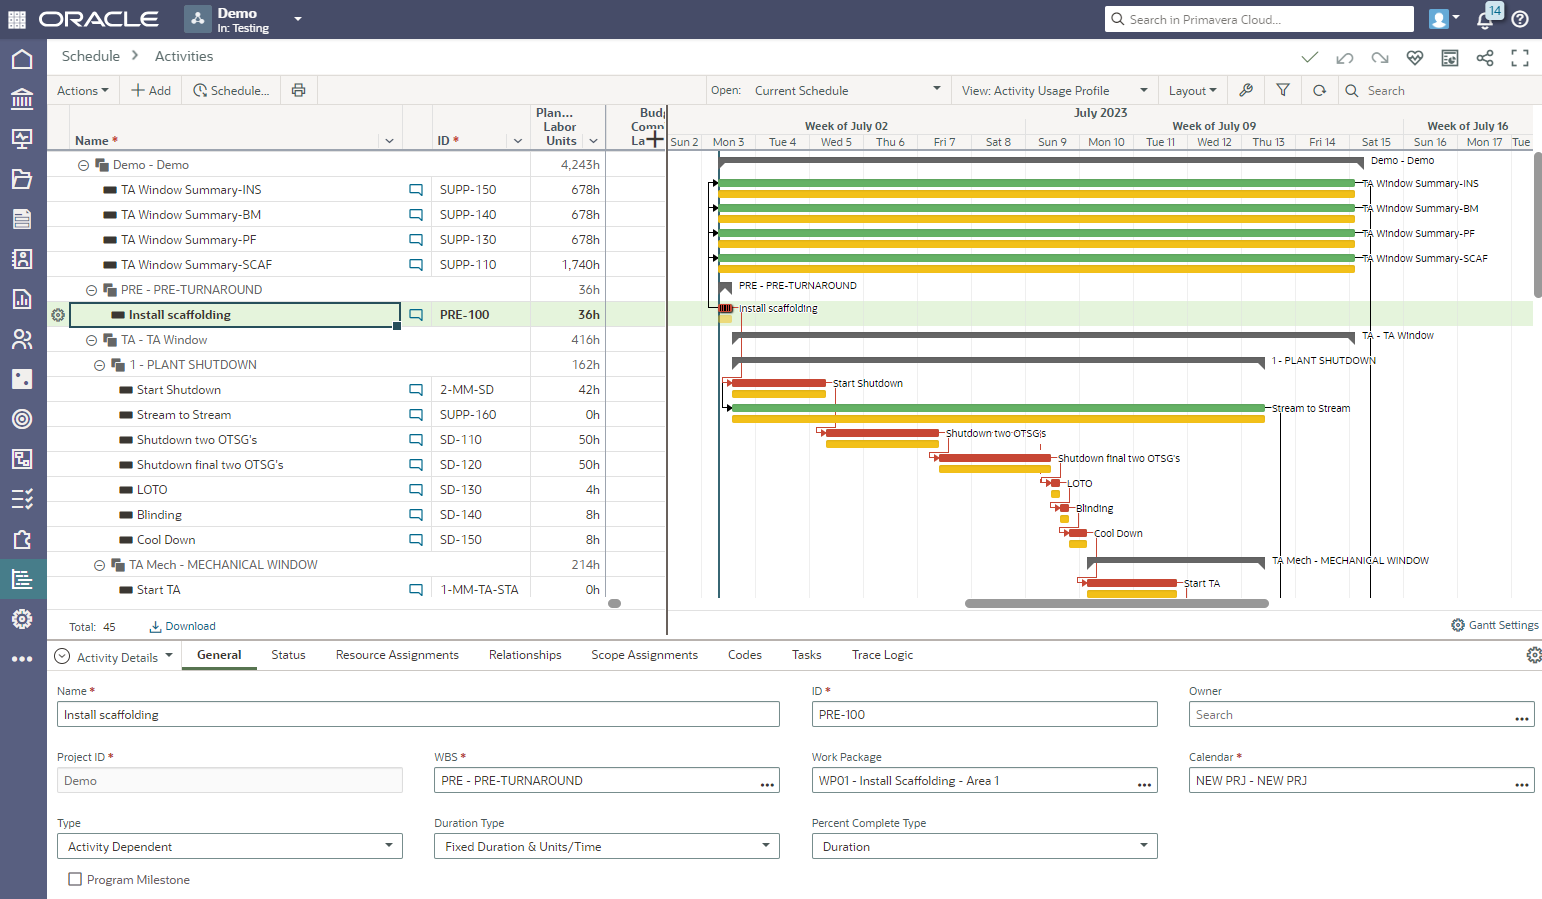The height and width of the screenshot is (899, 1542).
Task: Refresh the activity list with the refresh icon
Action: pos(1320,90)
